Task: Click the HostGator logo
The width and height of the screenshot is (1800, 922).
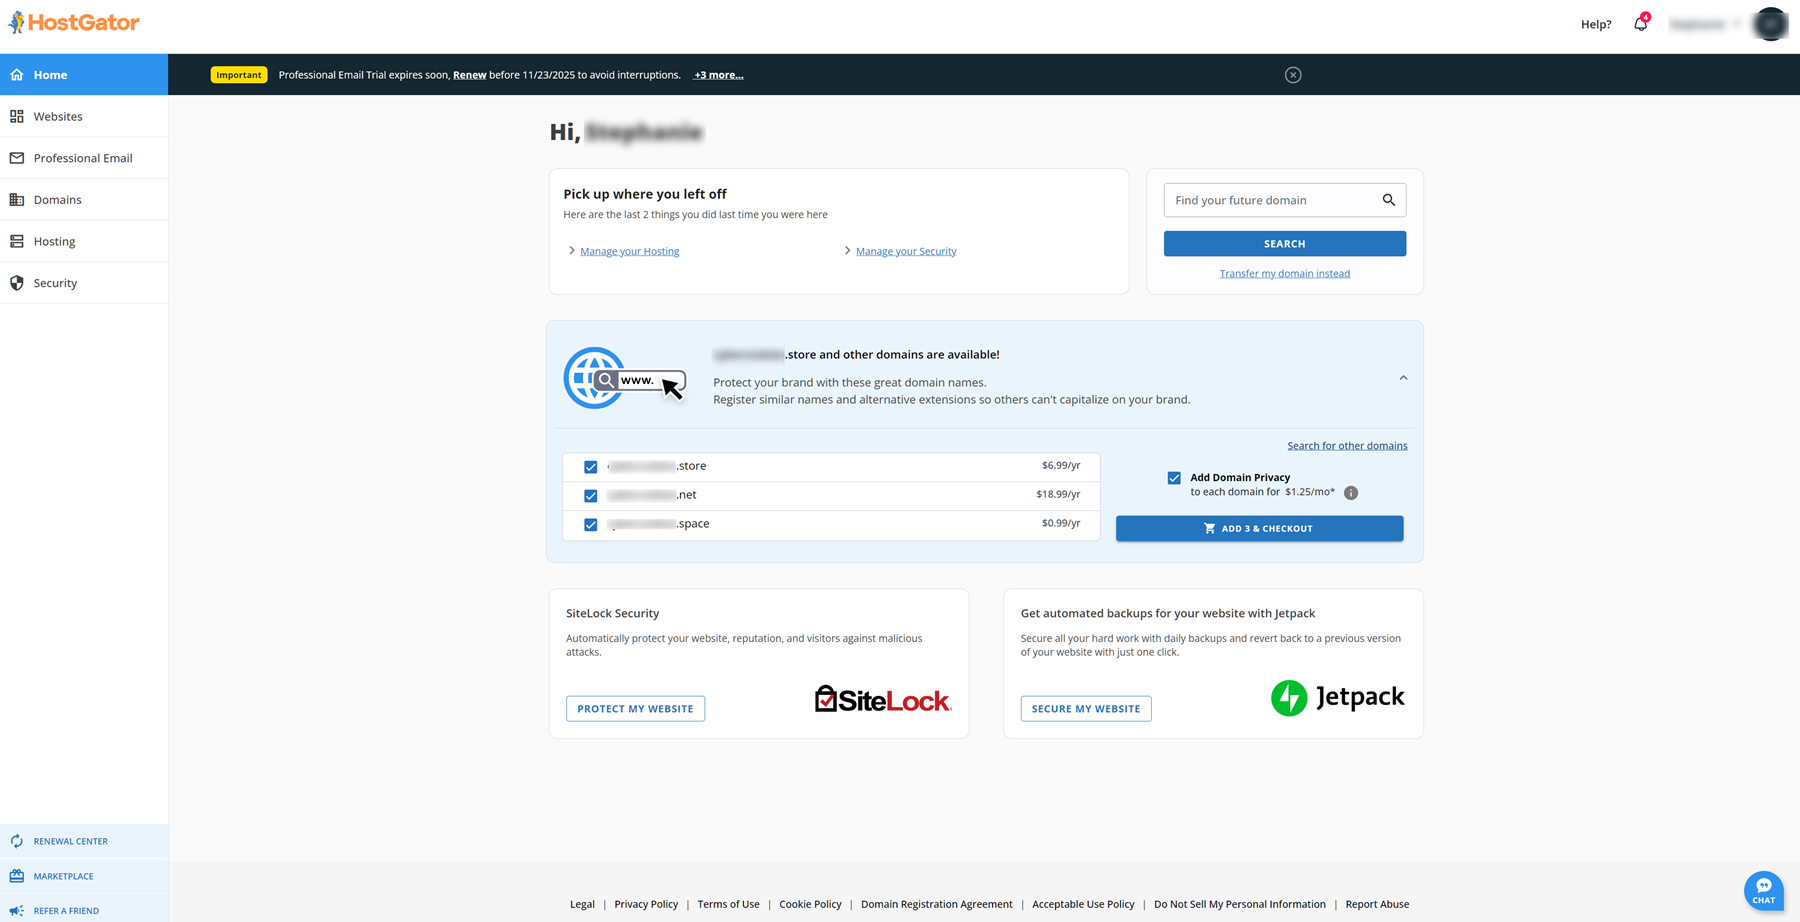Action: pyautogui.click(x=75, y=22)
